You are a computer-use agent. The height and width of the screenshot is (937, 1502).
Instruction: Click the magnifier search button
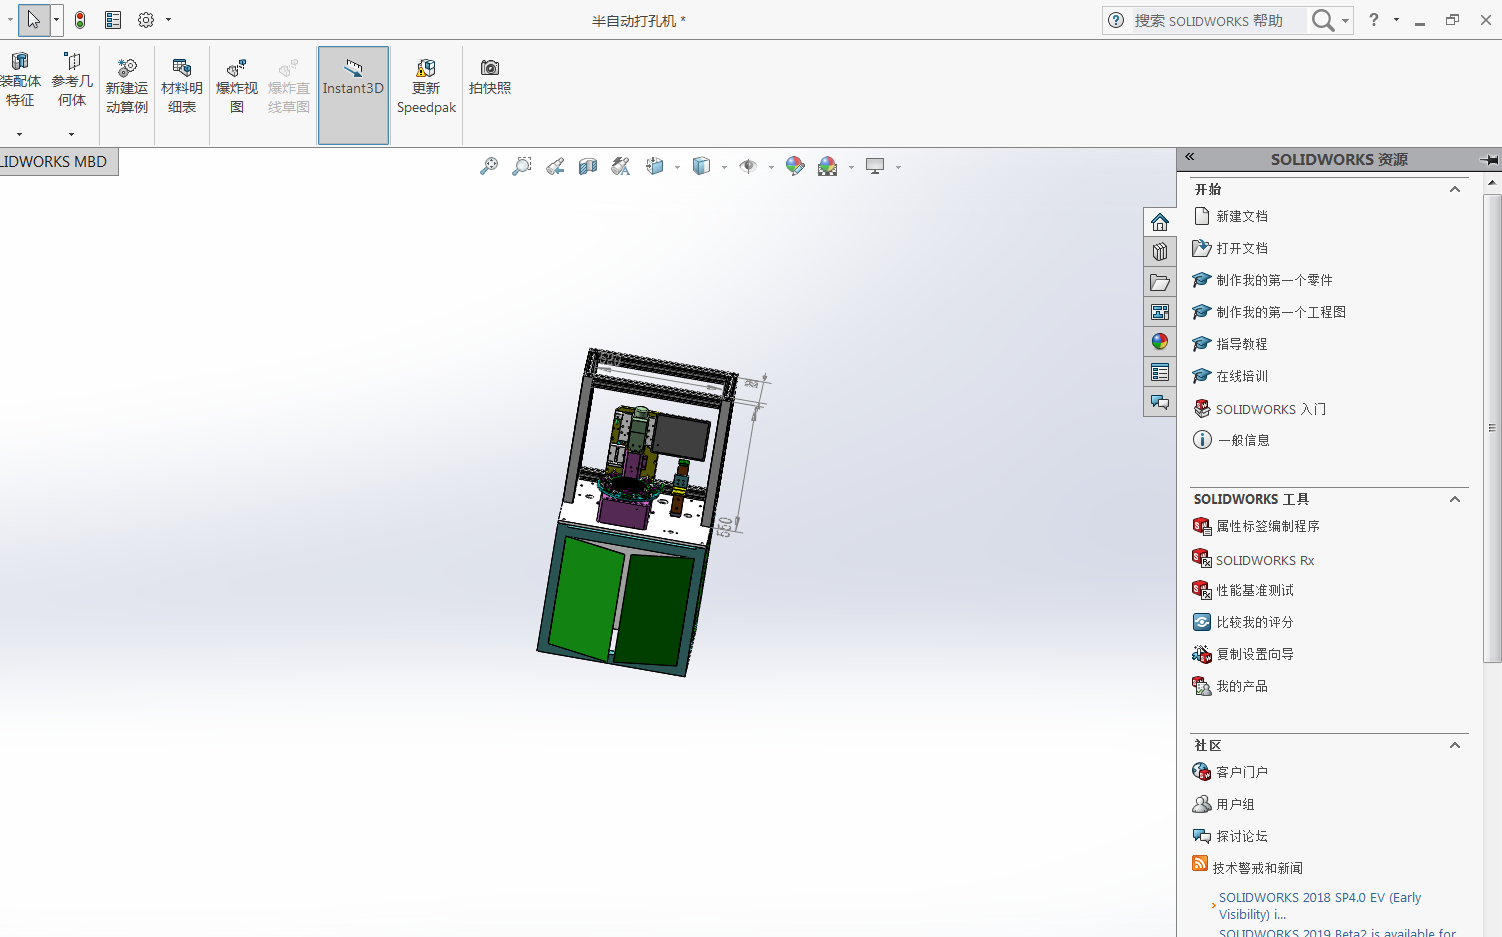(x=1323, y=20)
